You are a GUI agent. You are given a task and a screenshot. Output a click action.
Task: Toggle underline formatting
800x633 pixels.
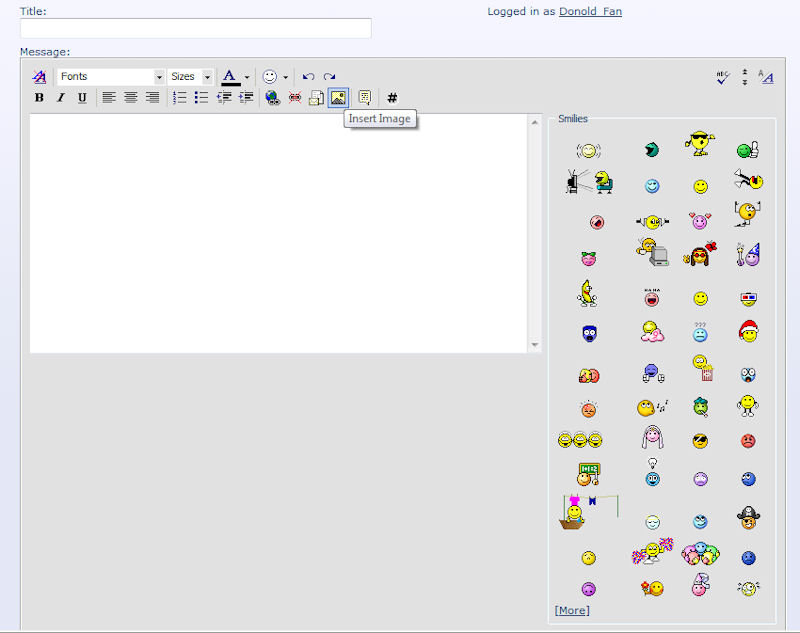click(x=82, y=97)
